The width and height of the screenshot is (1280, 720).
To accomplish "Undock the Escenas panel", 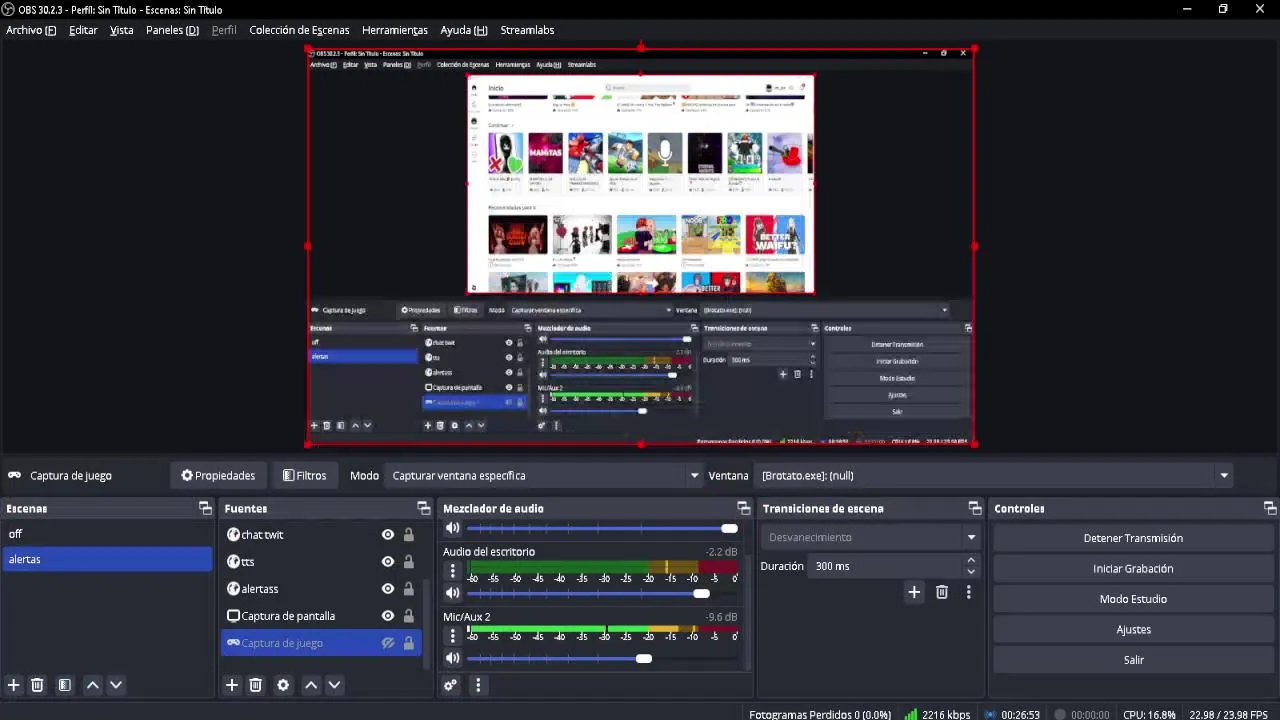I will 205,508.
